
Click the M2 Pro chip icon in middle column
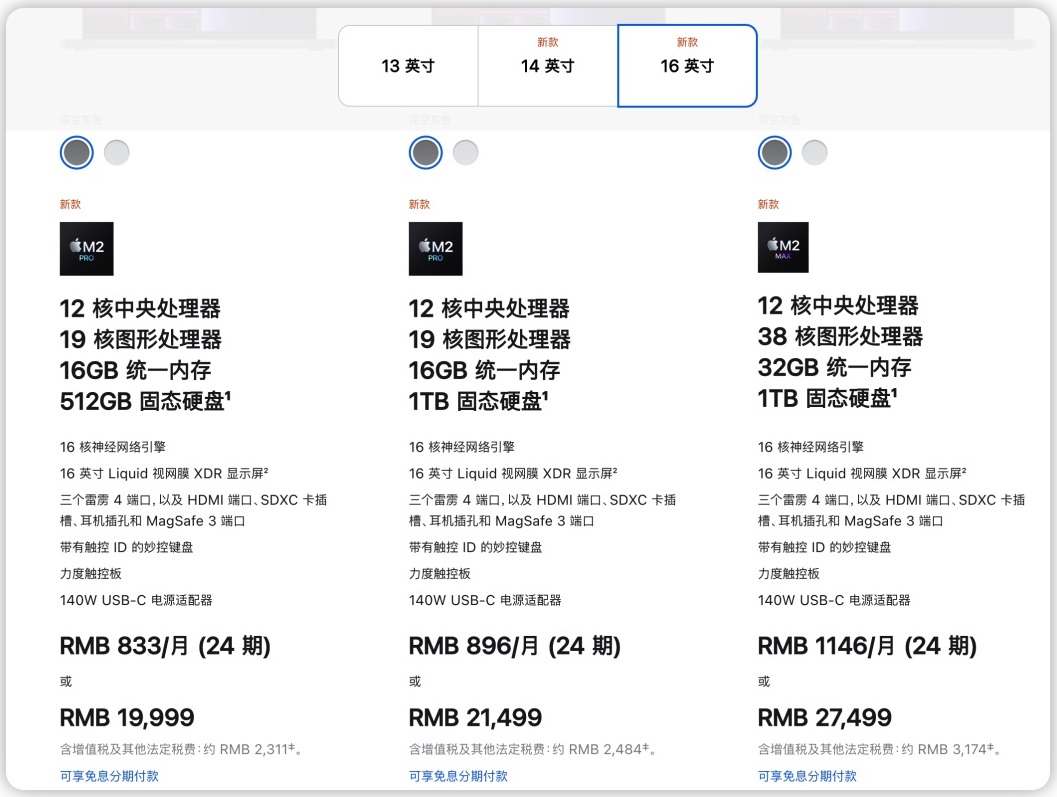[436, 247]
